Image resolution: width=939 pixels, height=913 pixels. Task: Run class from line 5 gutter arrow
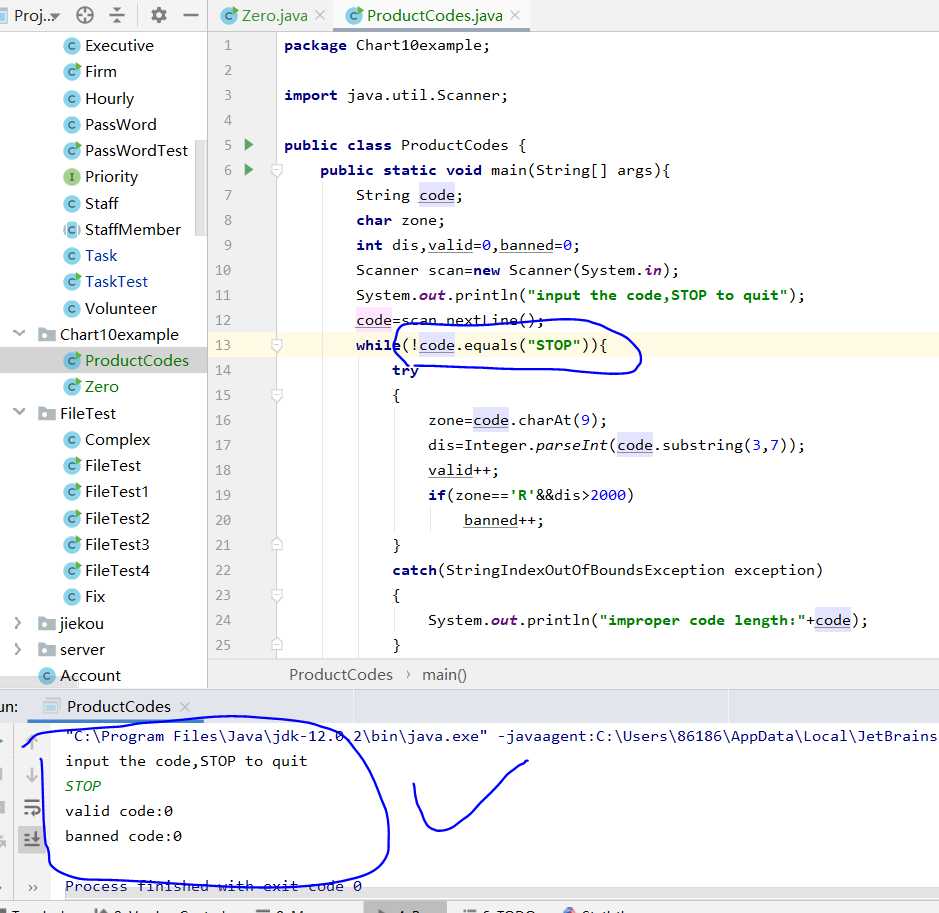click(249, 145)
